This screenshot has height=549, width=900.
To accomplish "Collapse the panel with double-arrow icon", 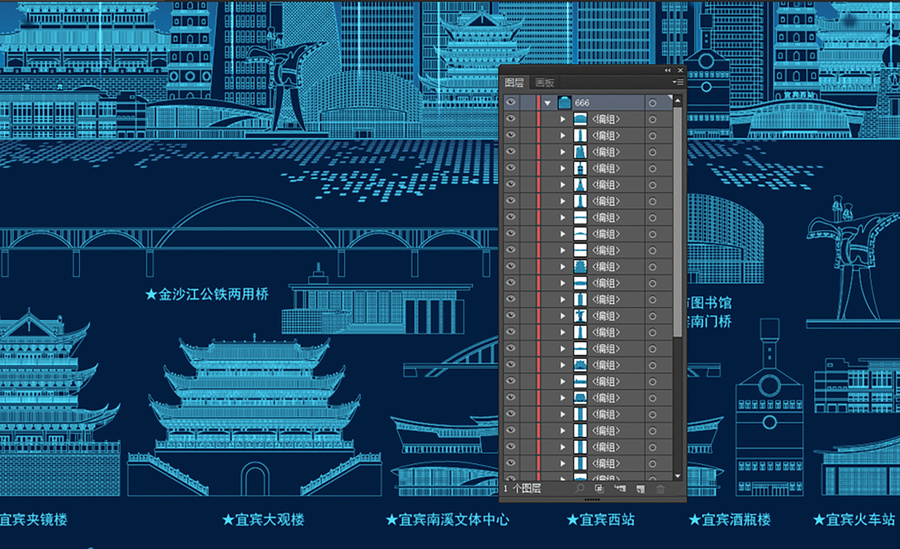I will pyautogui.click(x=668, y=70).
